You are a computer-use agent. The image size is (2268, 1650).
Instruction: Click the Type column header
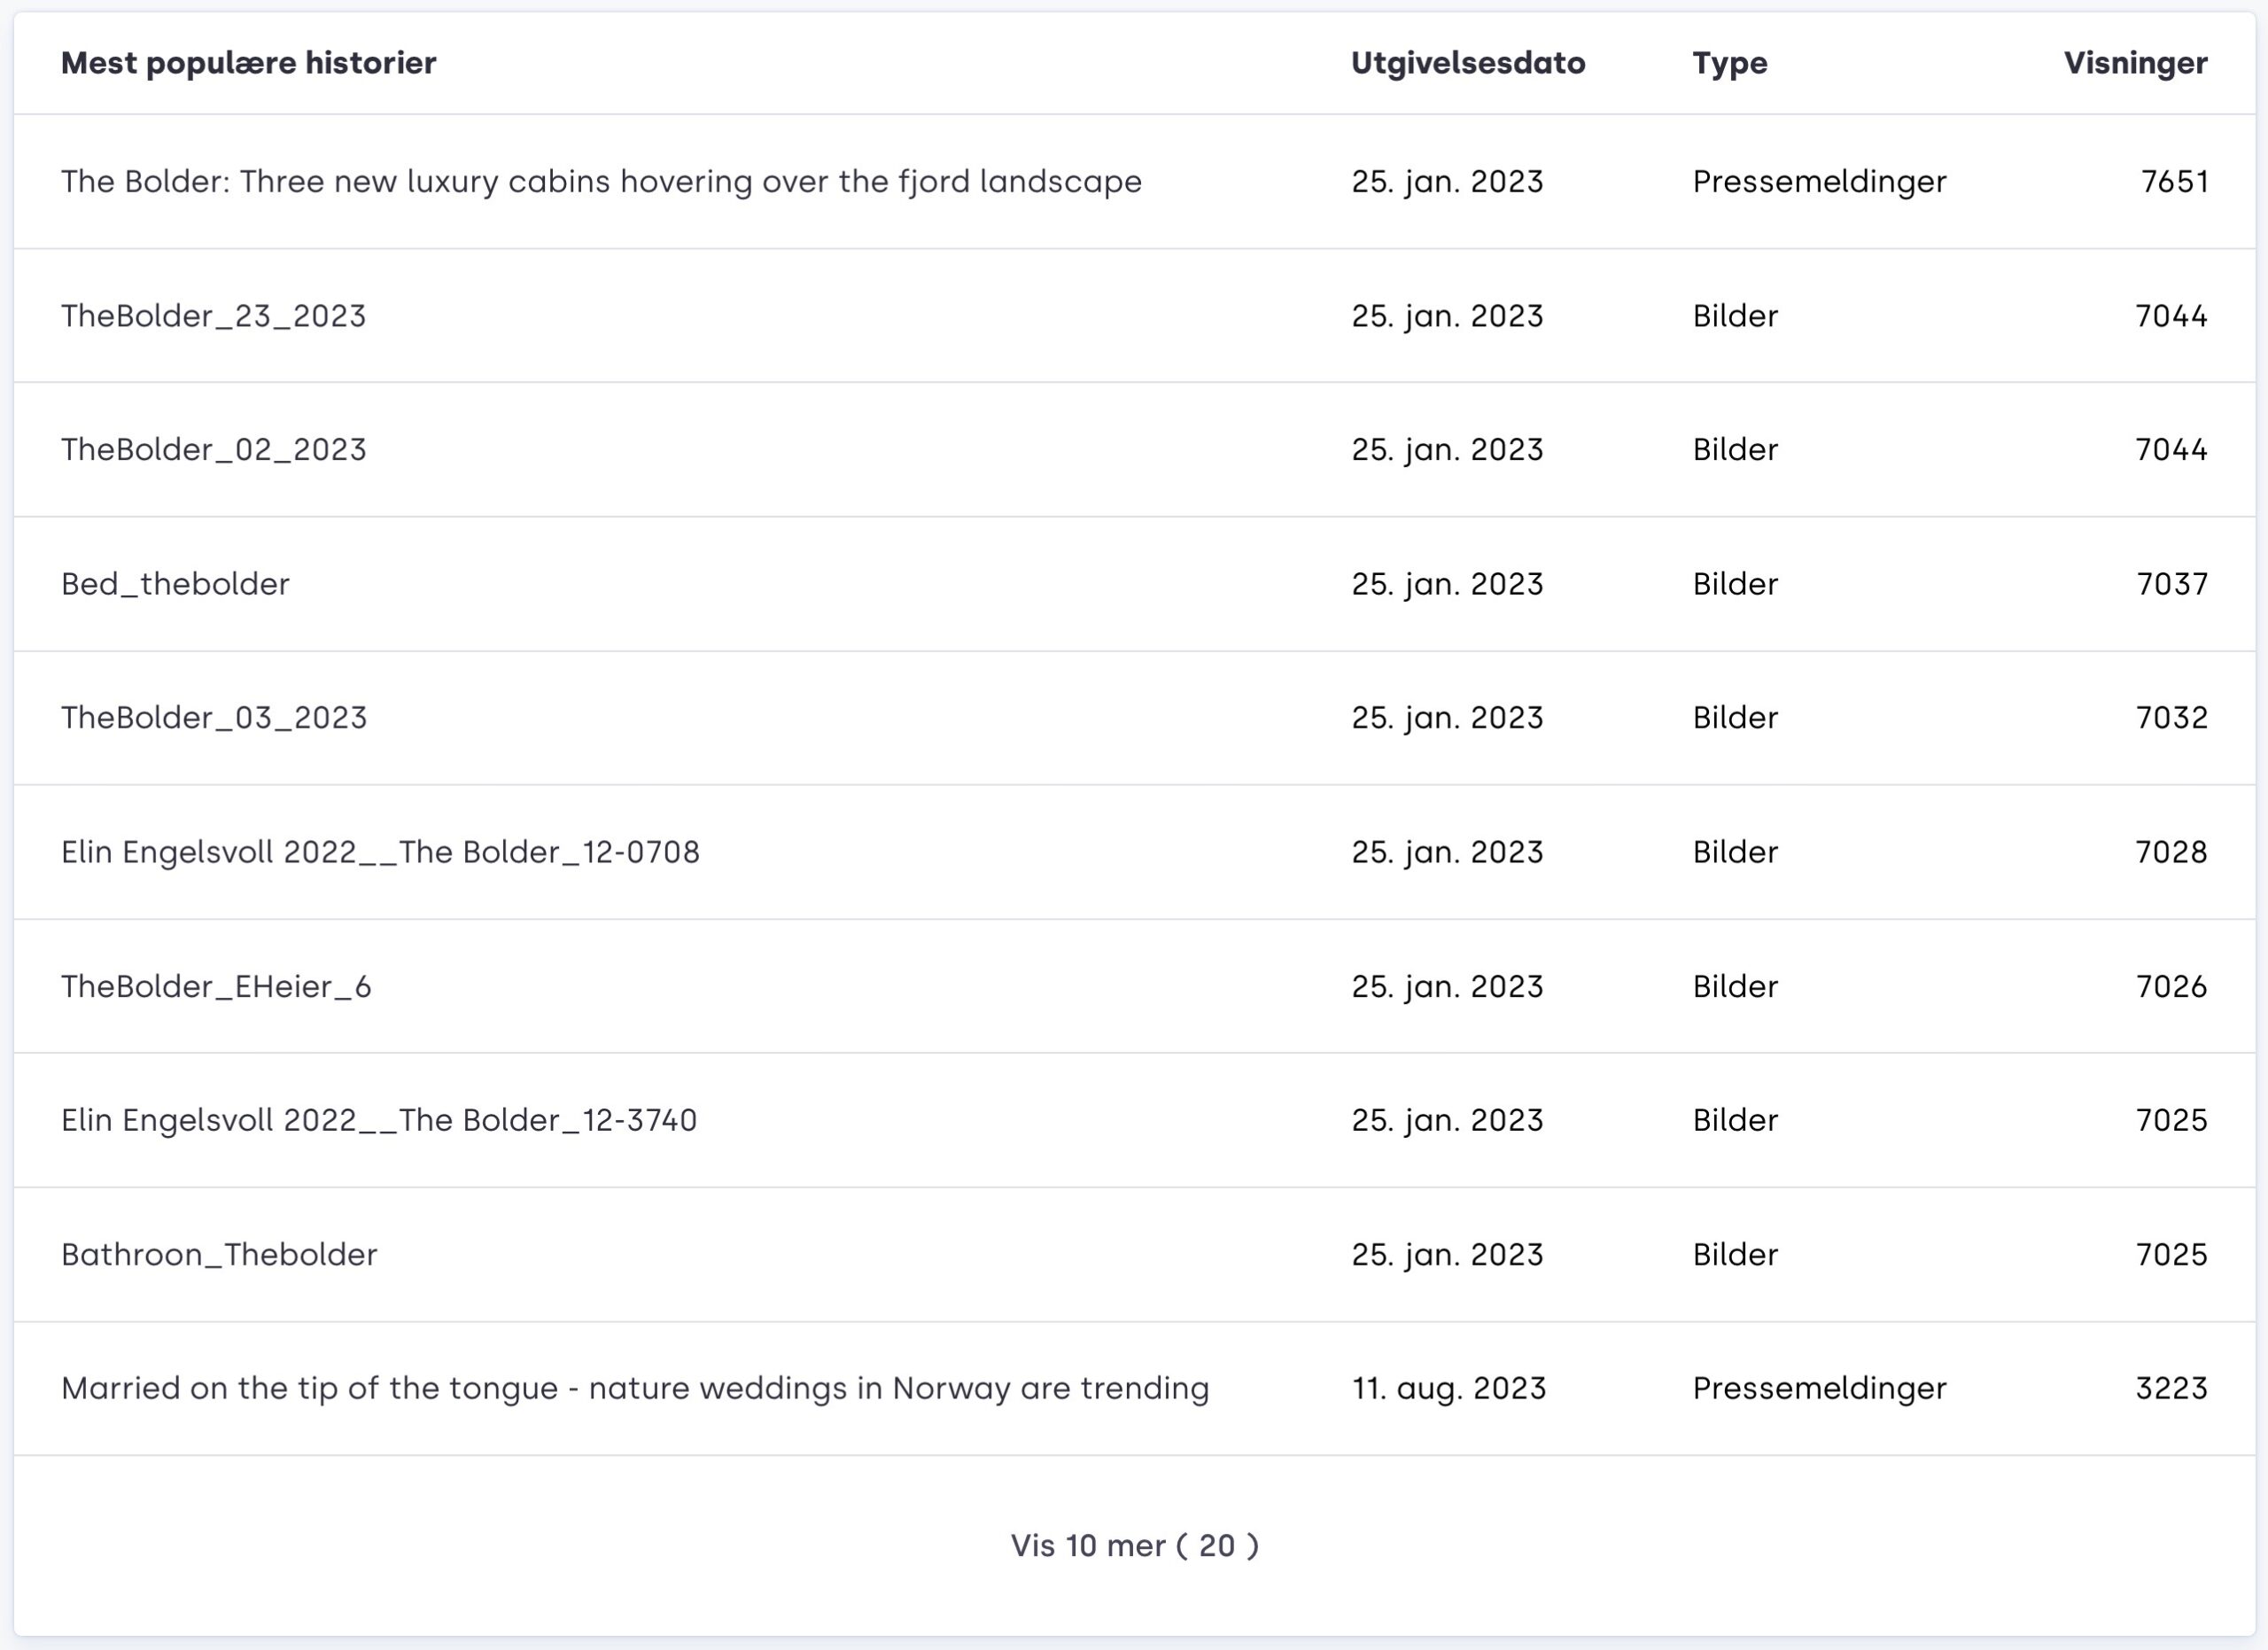(x=1729, y=63)
